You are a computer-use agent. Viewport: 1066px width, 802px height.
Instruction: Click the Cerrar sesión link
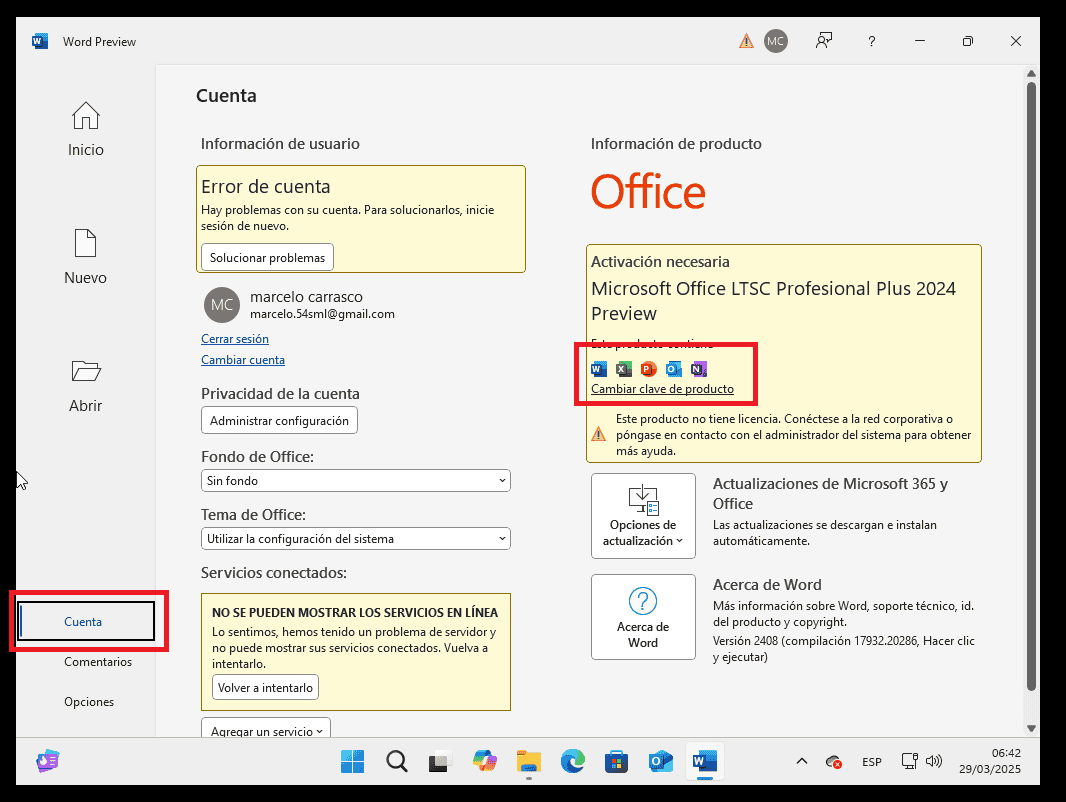234,339
